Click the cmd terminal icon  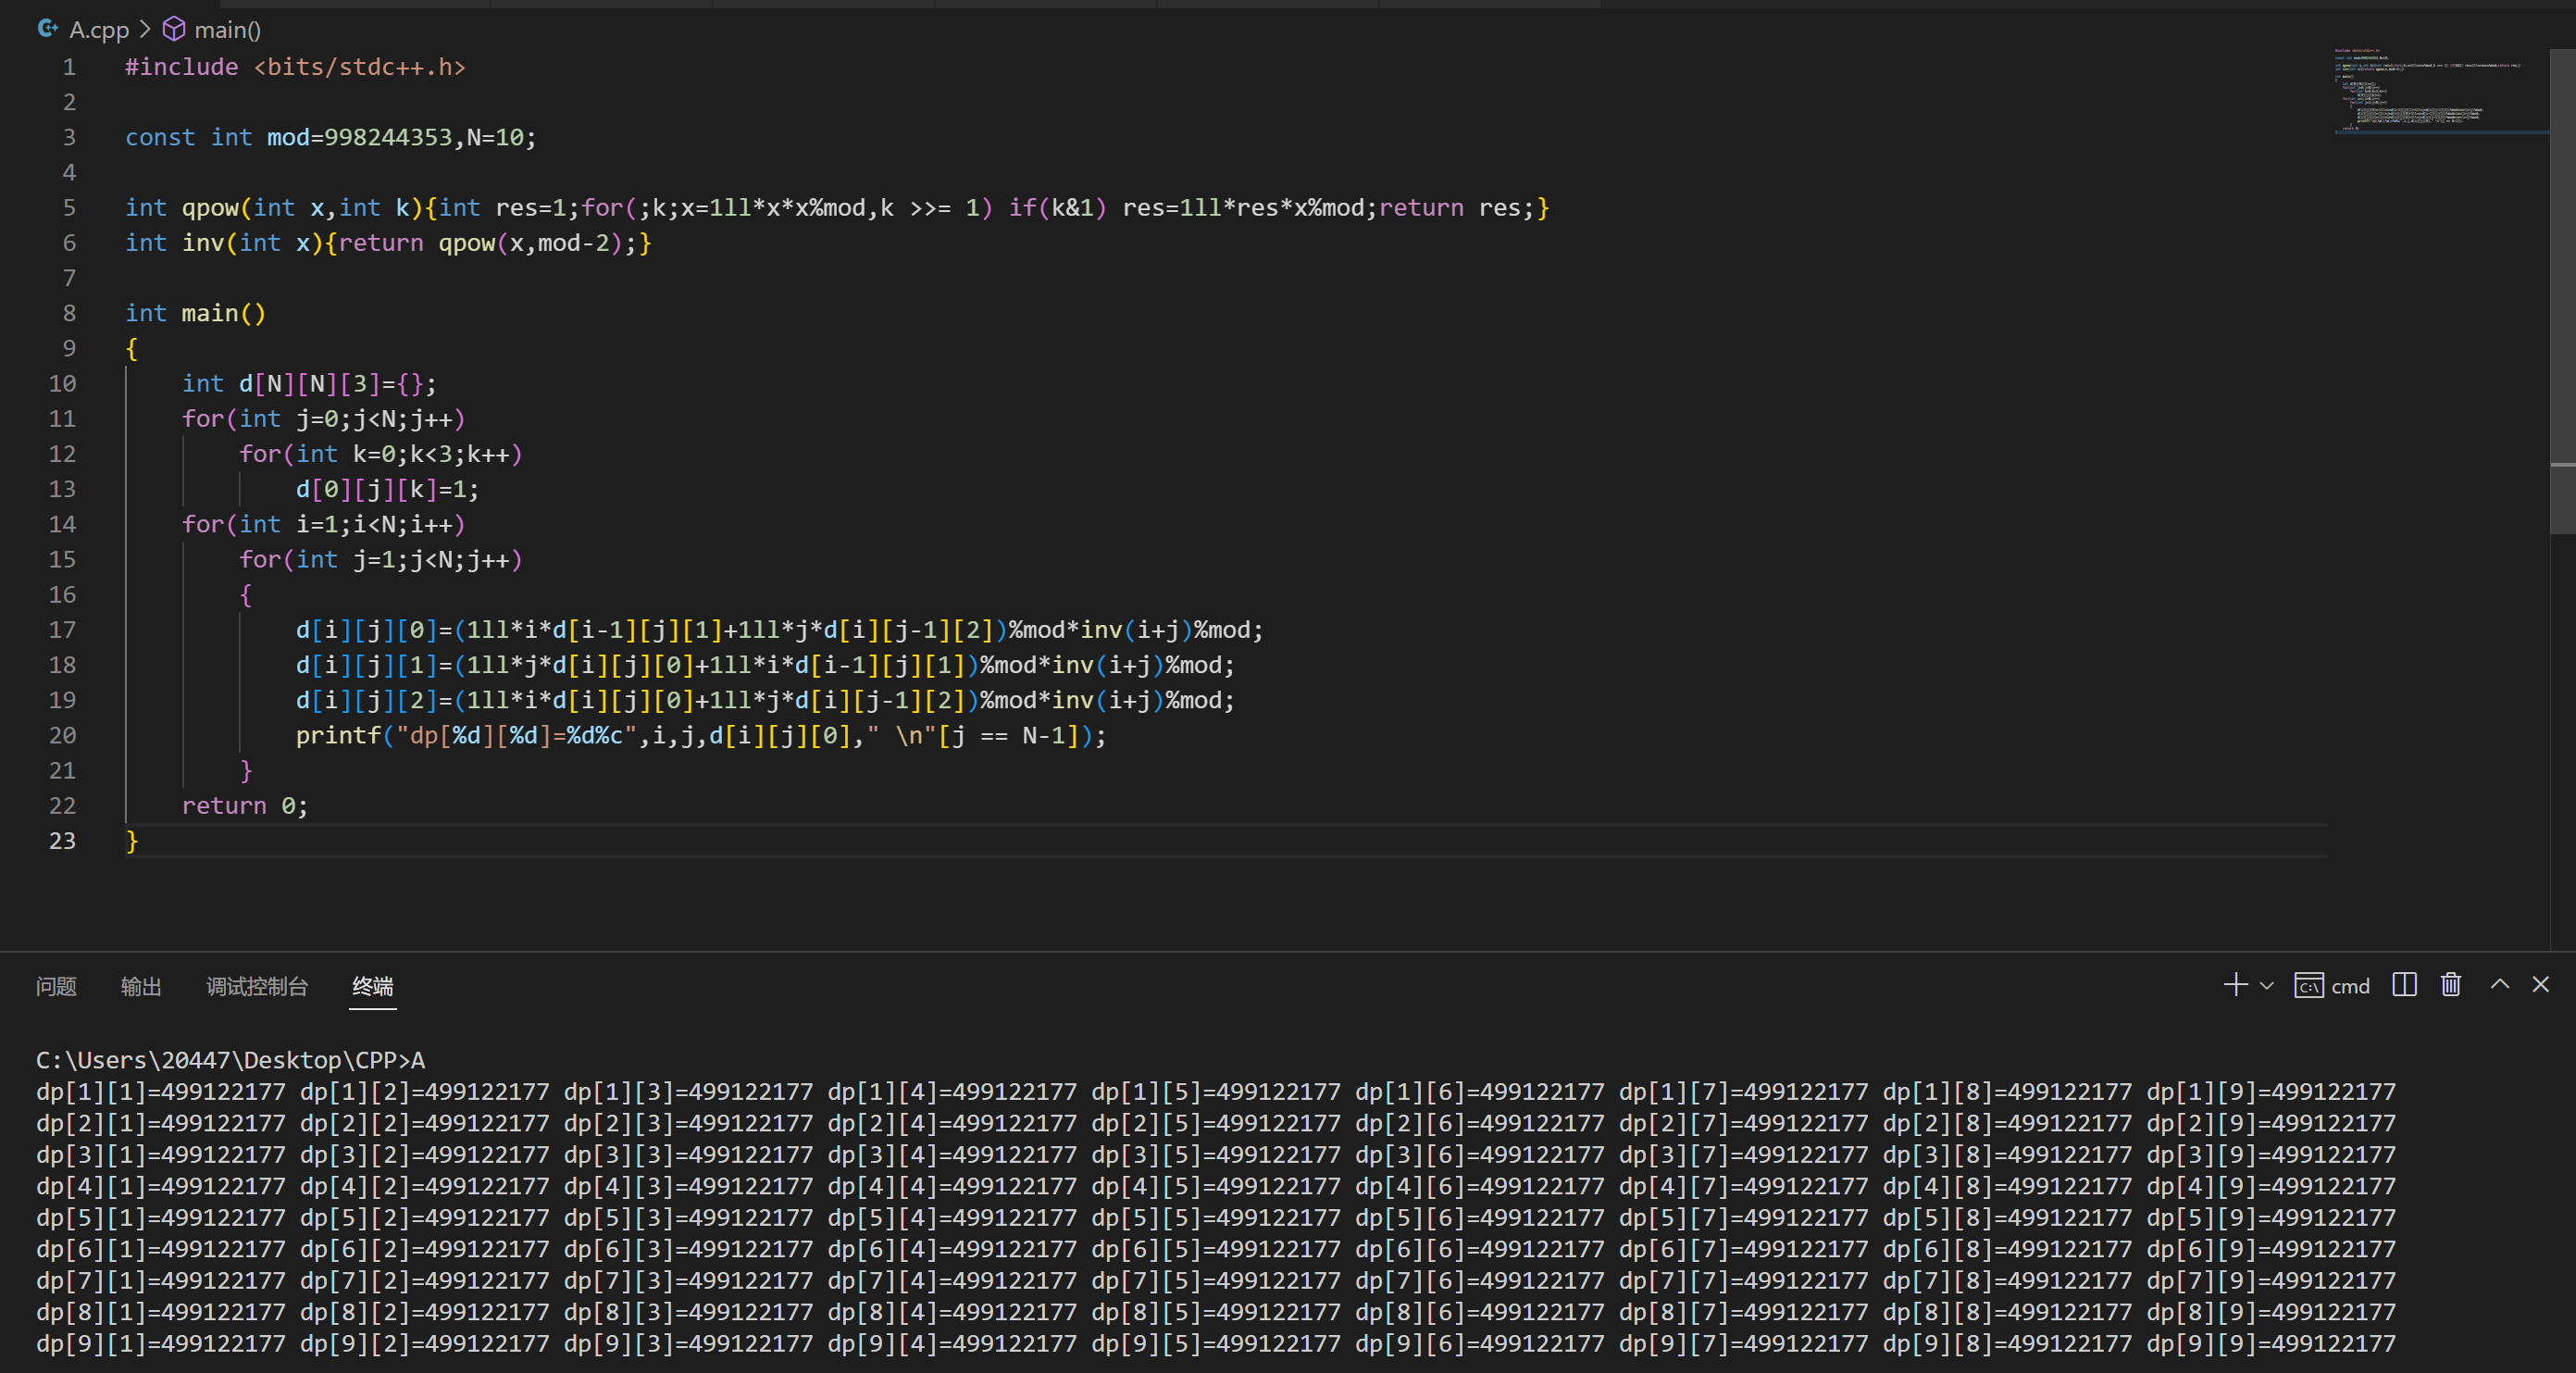click(x=2309, y=985)
